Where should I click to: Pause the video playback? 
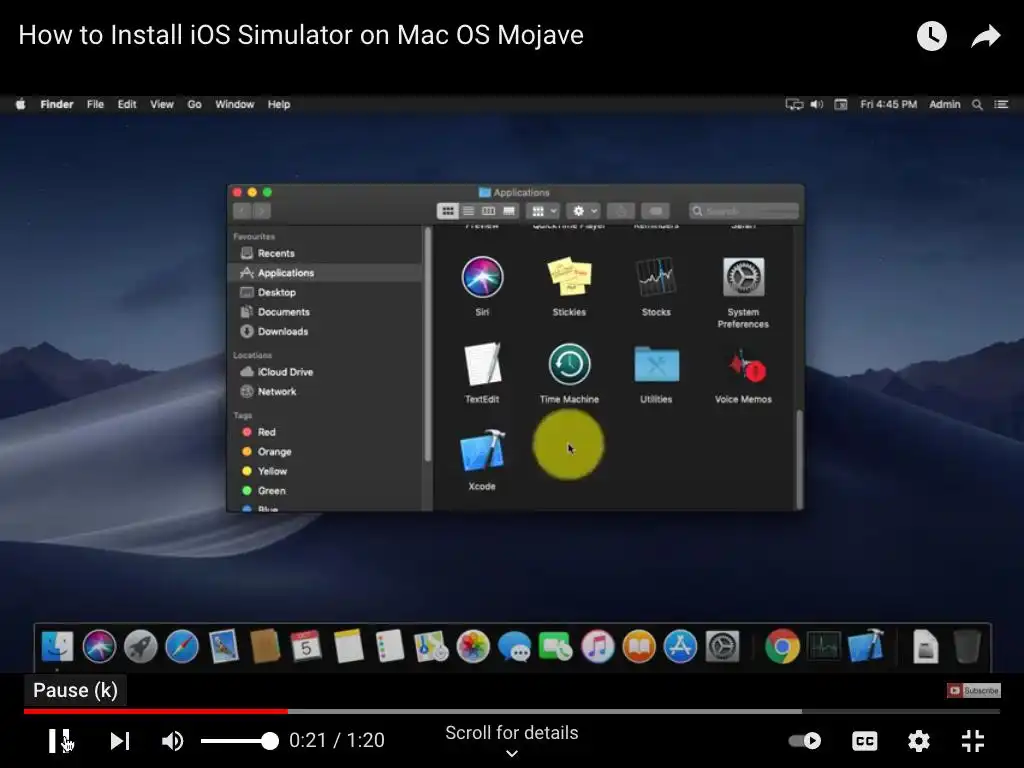tap(60, 741)
